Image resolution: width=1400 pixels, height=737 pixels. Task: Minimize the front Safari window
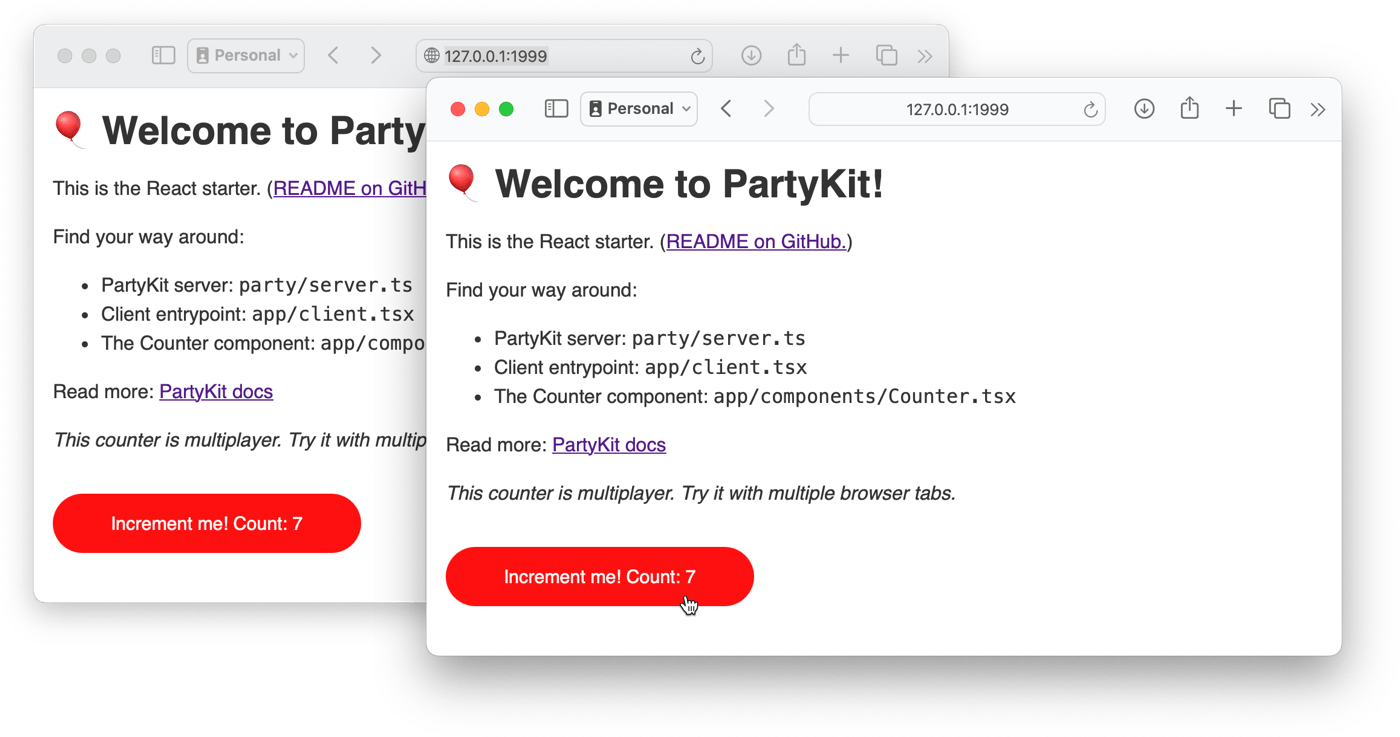(482, 109)
